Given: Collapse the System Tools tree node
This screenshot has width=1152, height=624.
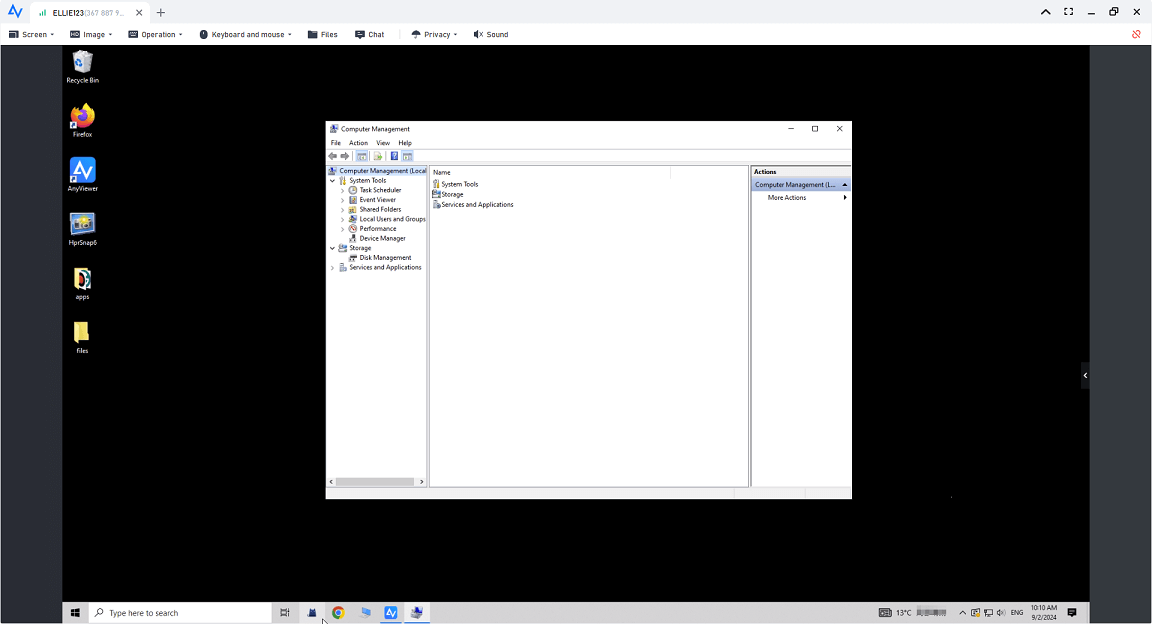Looking at the screenshot, I should (332, 181).
